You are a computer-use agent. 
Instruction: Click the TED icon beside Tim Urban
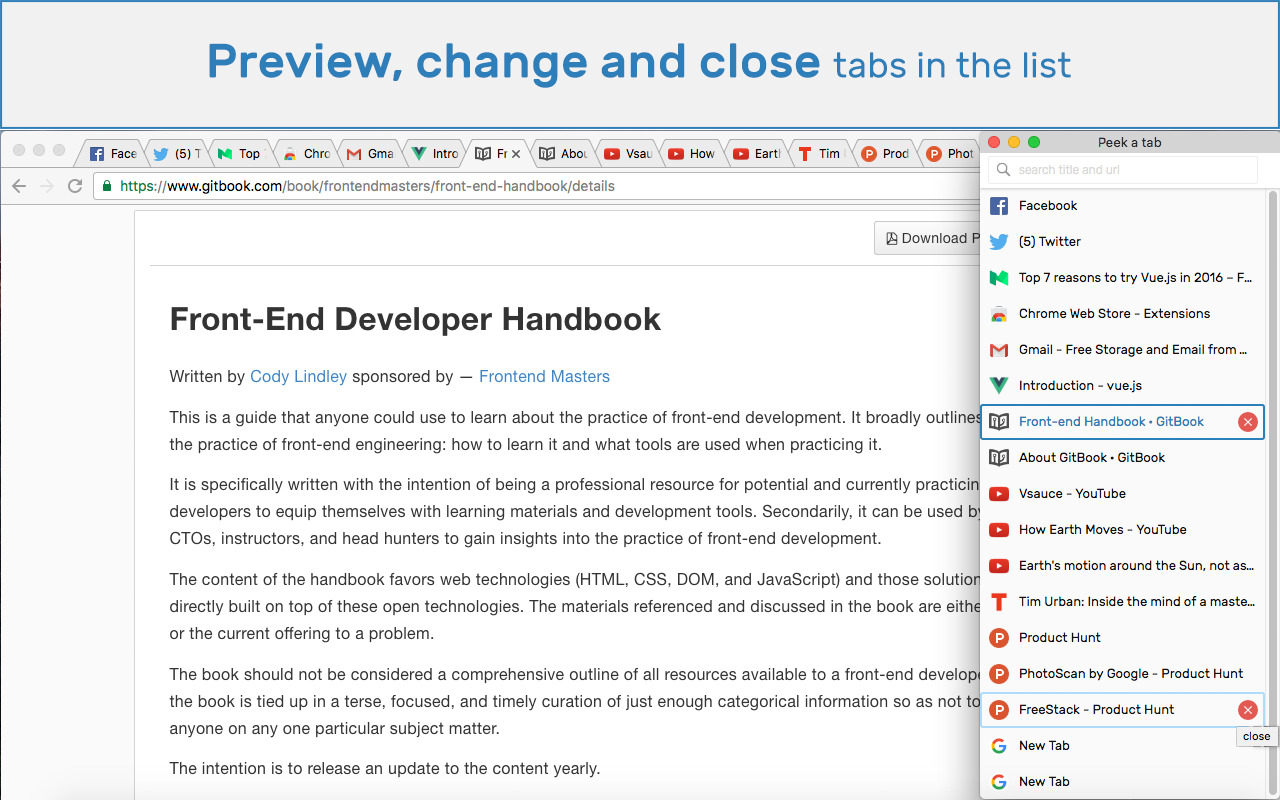(x=998, y=602)
